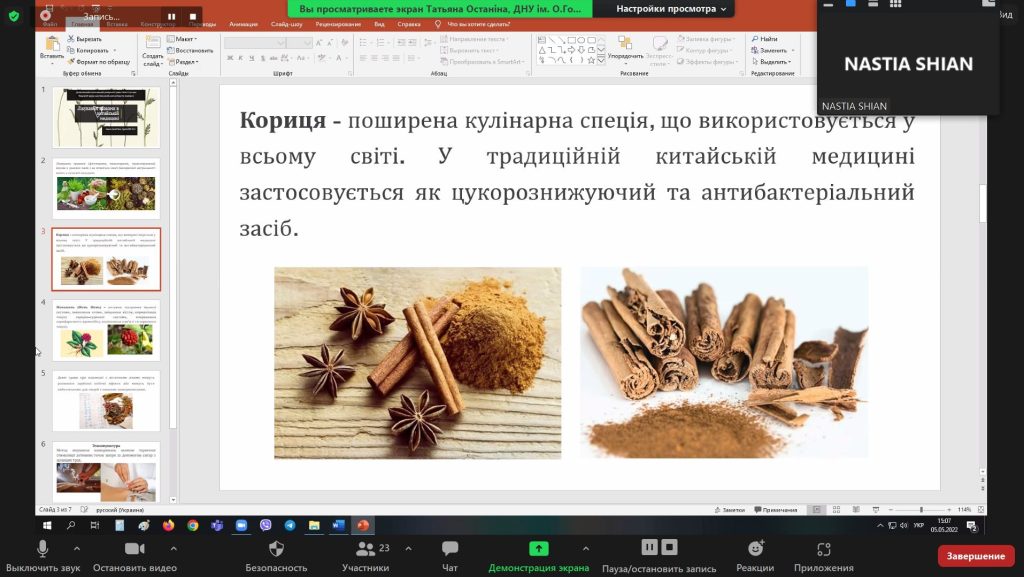Expand the video options arrow next to camera
This screenshot has height=577, width=1024.
(x=173, y=548)
